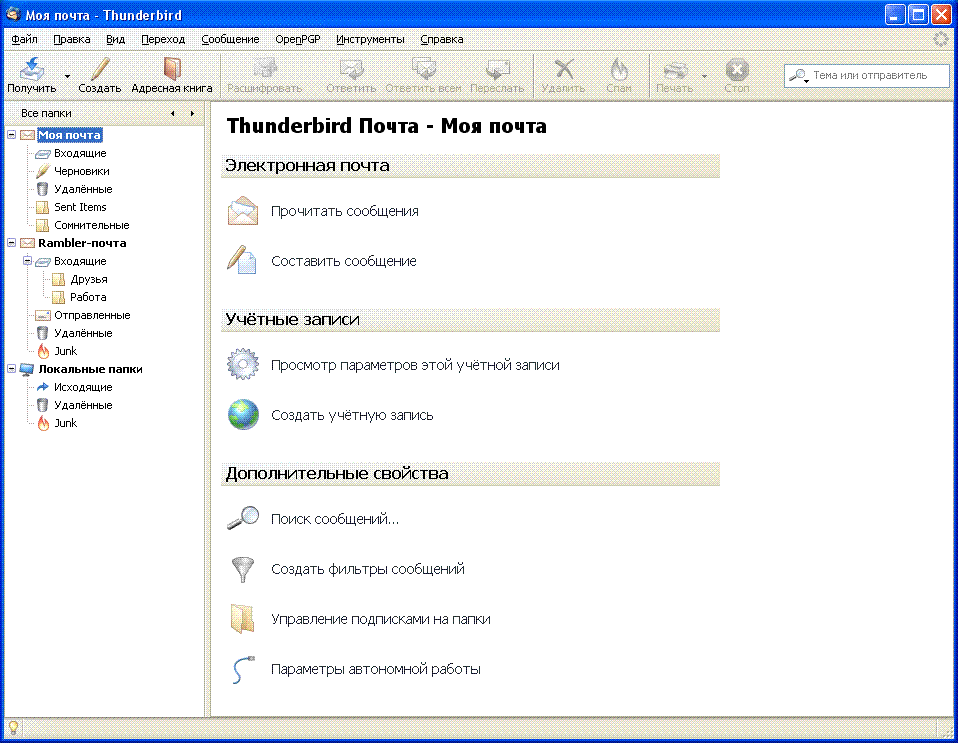The width and height of the screenshot is (958, 743).
Task: Collapse the Rambler-почта account tree
Action: pos(11,243)
